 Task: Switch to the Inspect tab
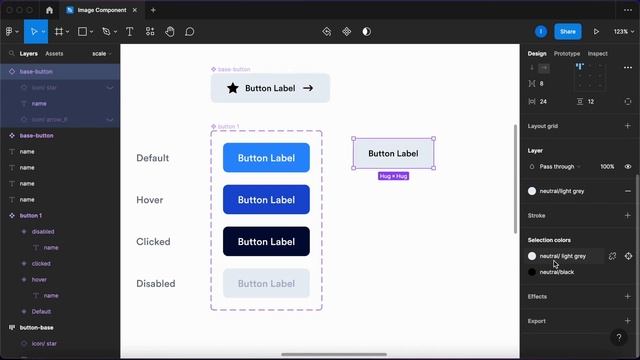pyautogui.click(x=598, y=53)
